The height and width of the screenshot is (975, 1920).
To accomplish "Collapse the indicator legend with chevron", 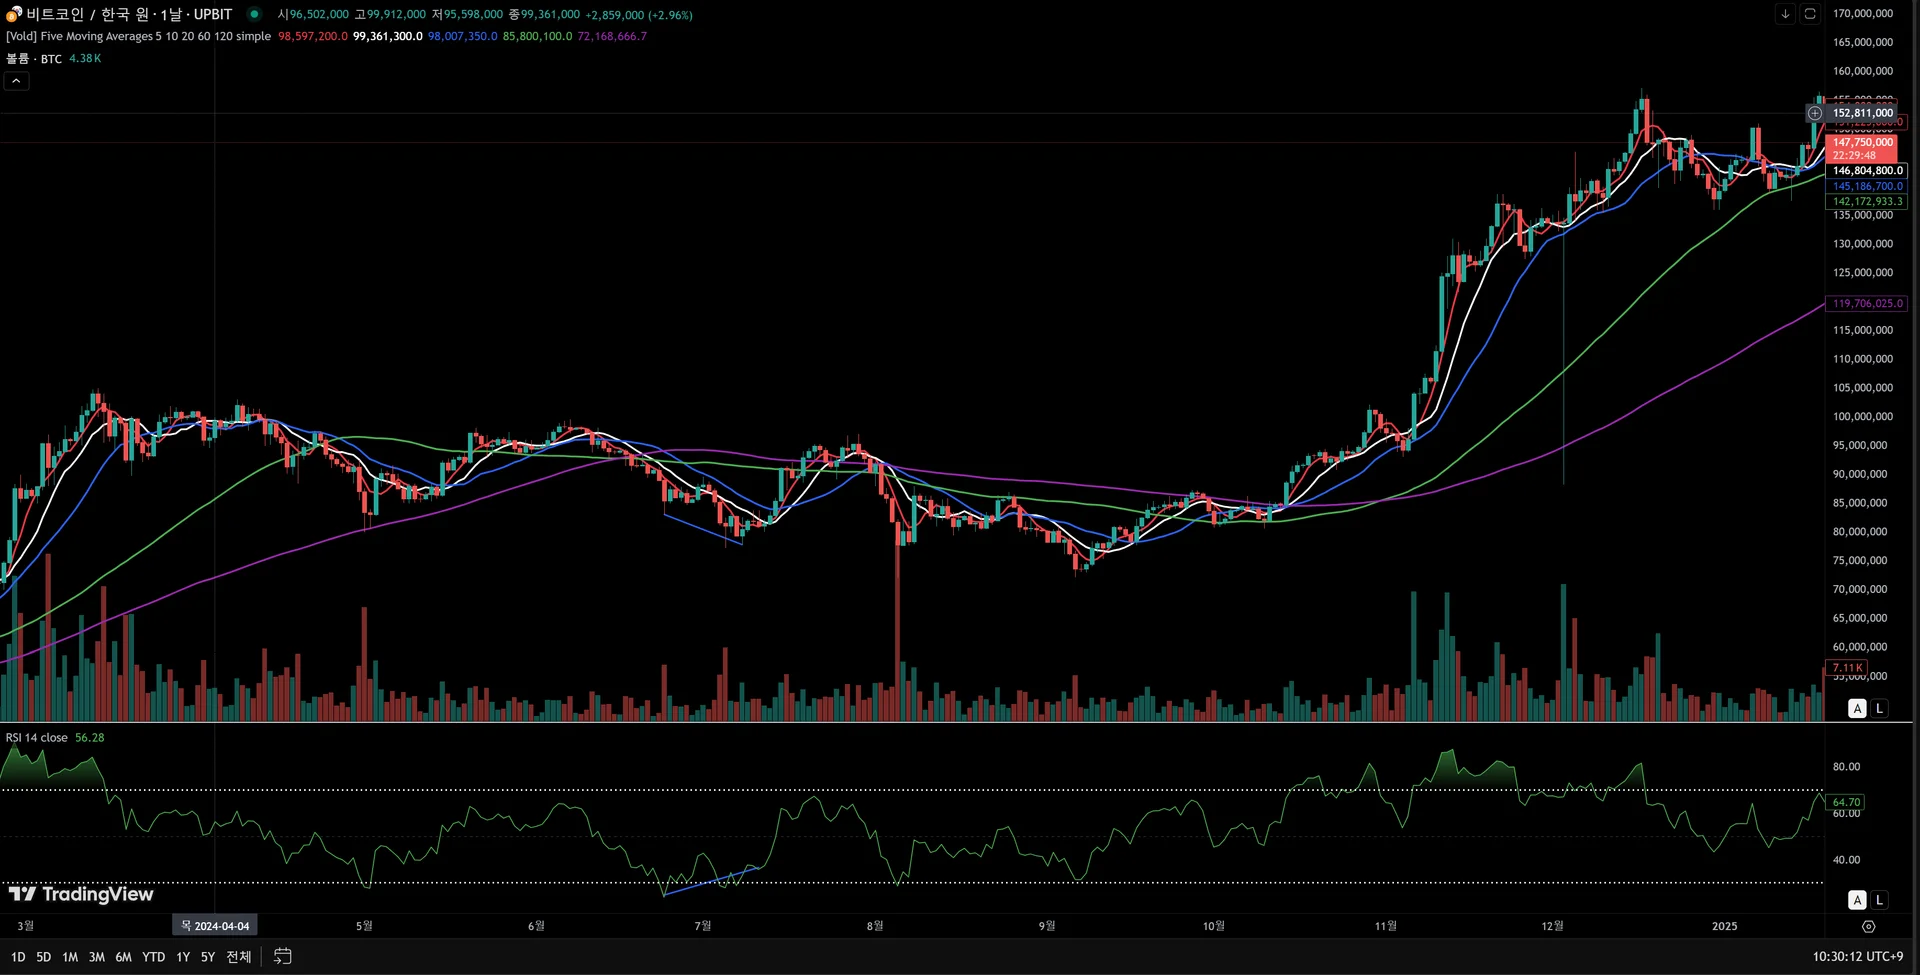I will click(17, 81).
